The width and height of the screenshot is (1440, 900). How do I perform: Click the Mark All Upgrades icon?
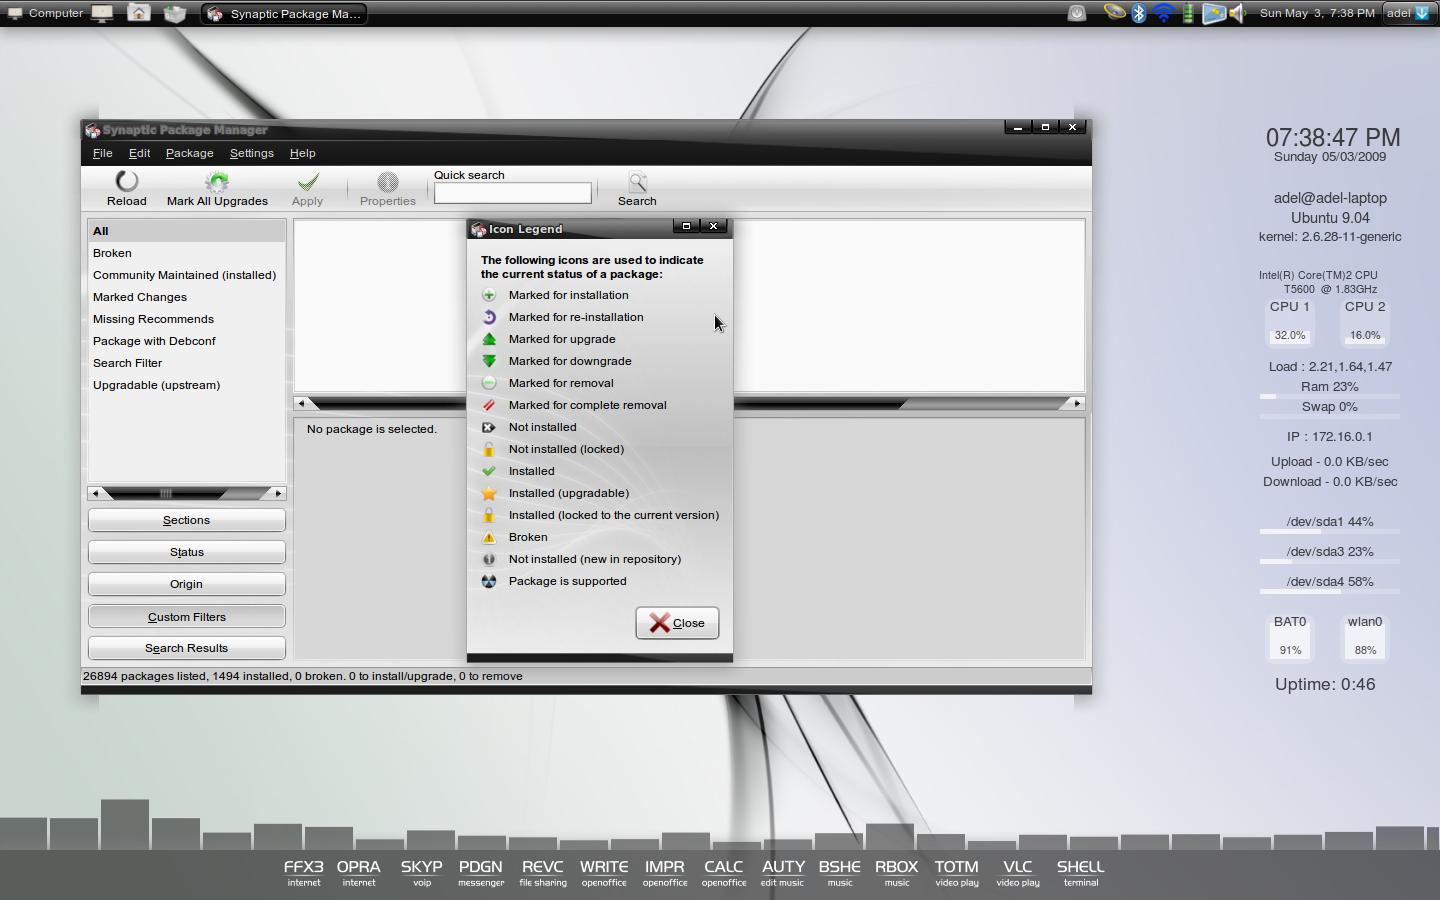[217, 181]
